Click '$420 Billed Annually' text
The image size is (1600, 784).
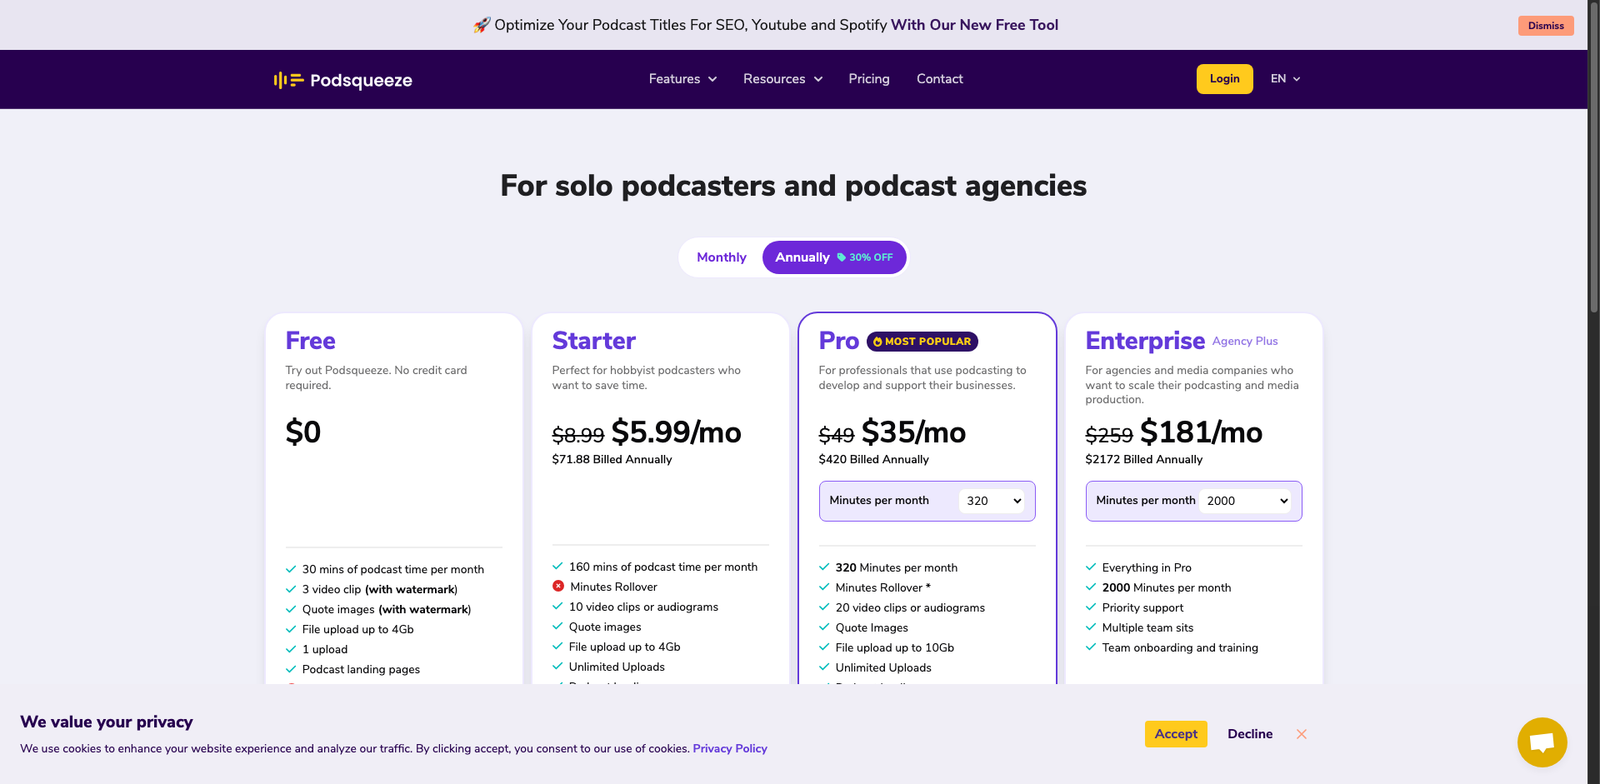point(874,459)
